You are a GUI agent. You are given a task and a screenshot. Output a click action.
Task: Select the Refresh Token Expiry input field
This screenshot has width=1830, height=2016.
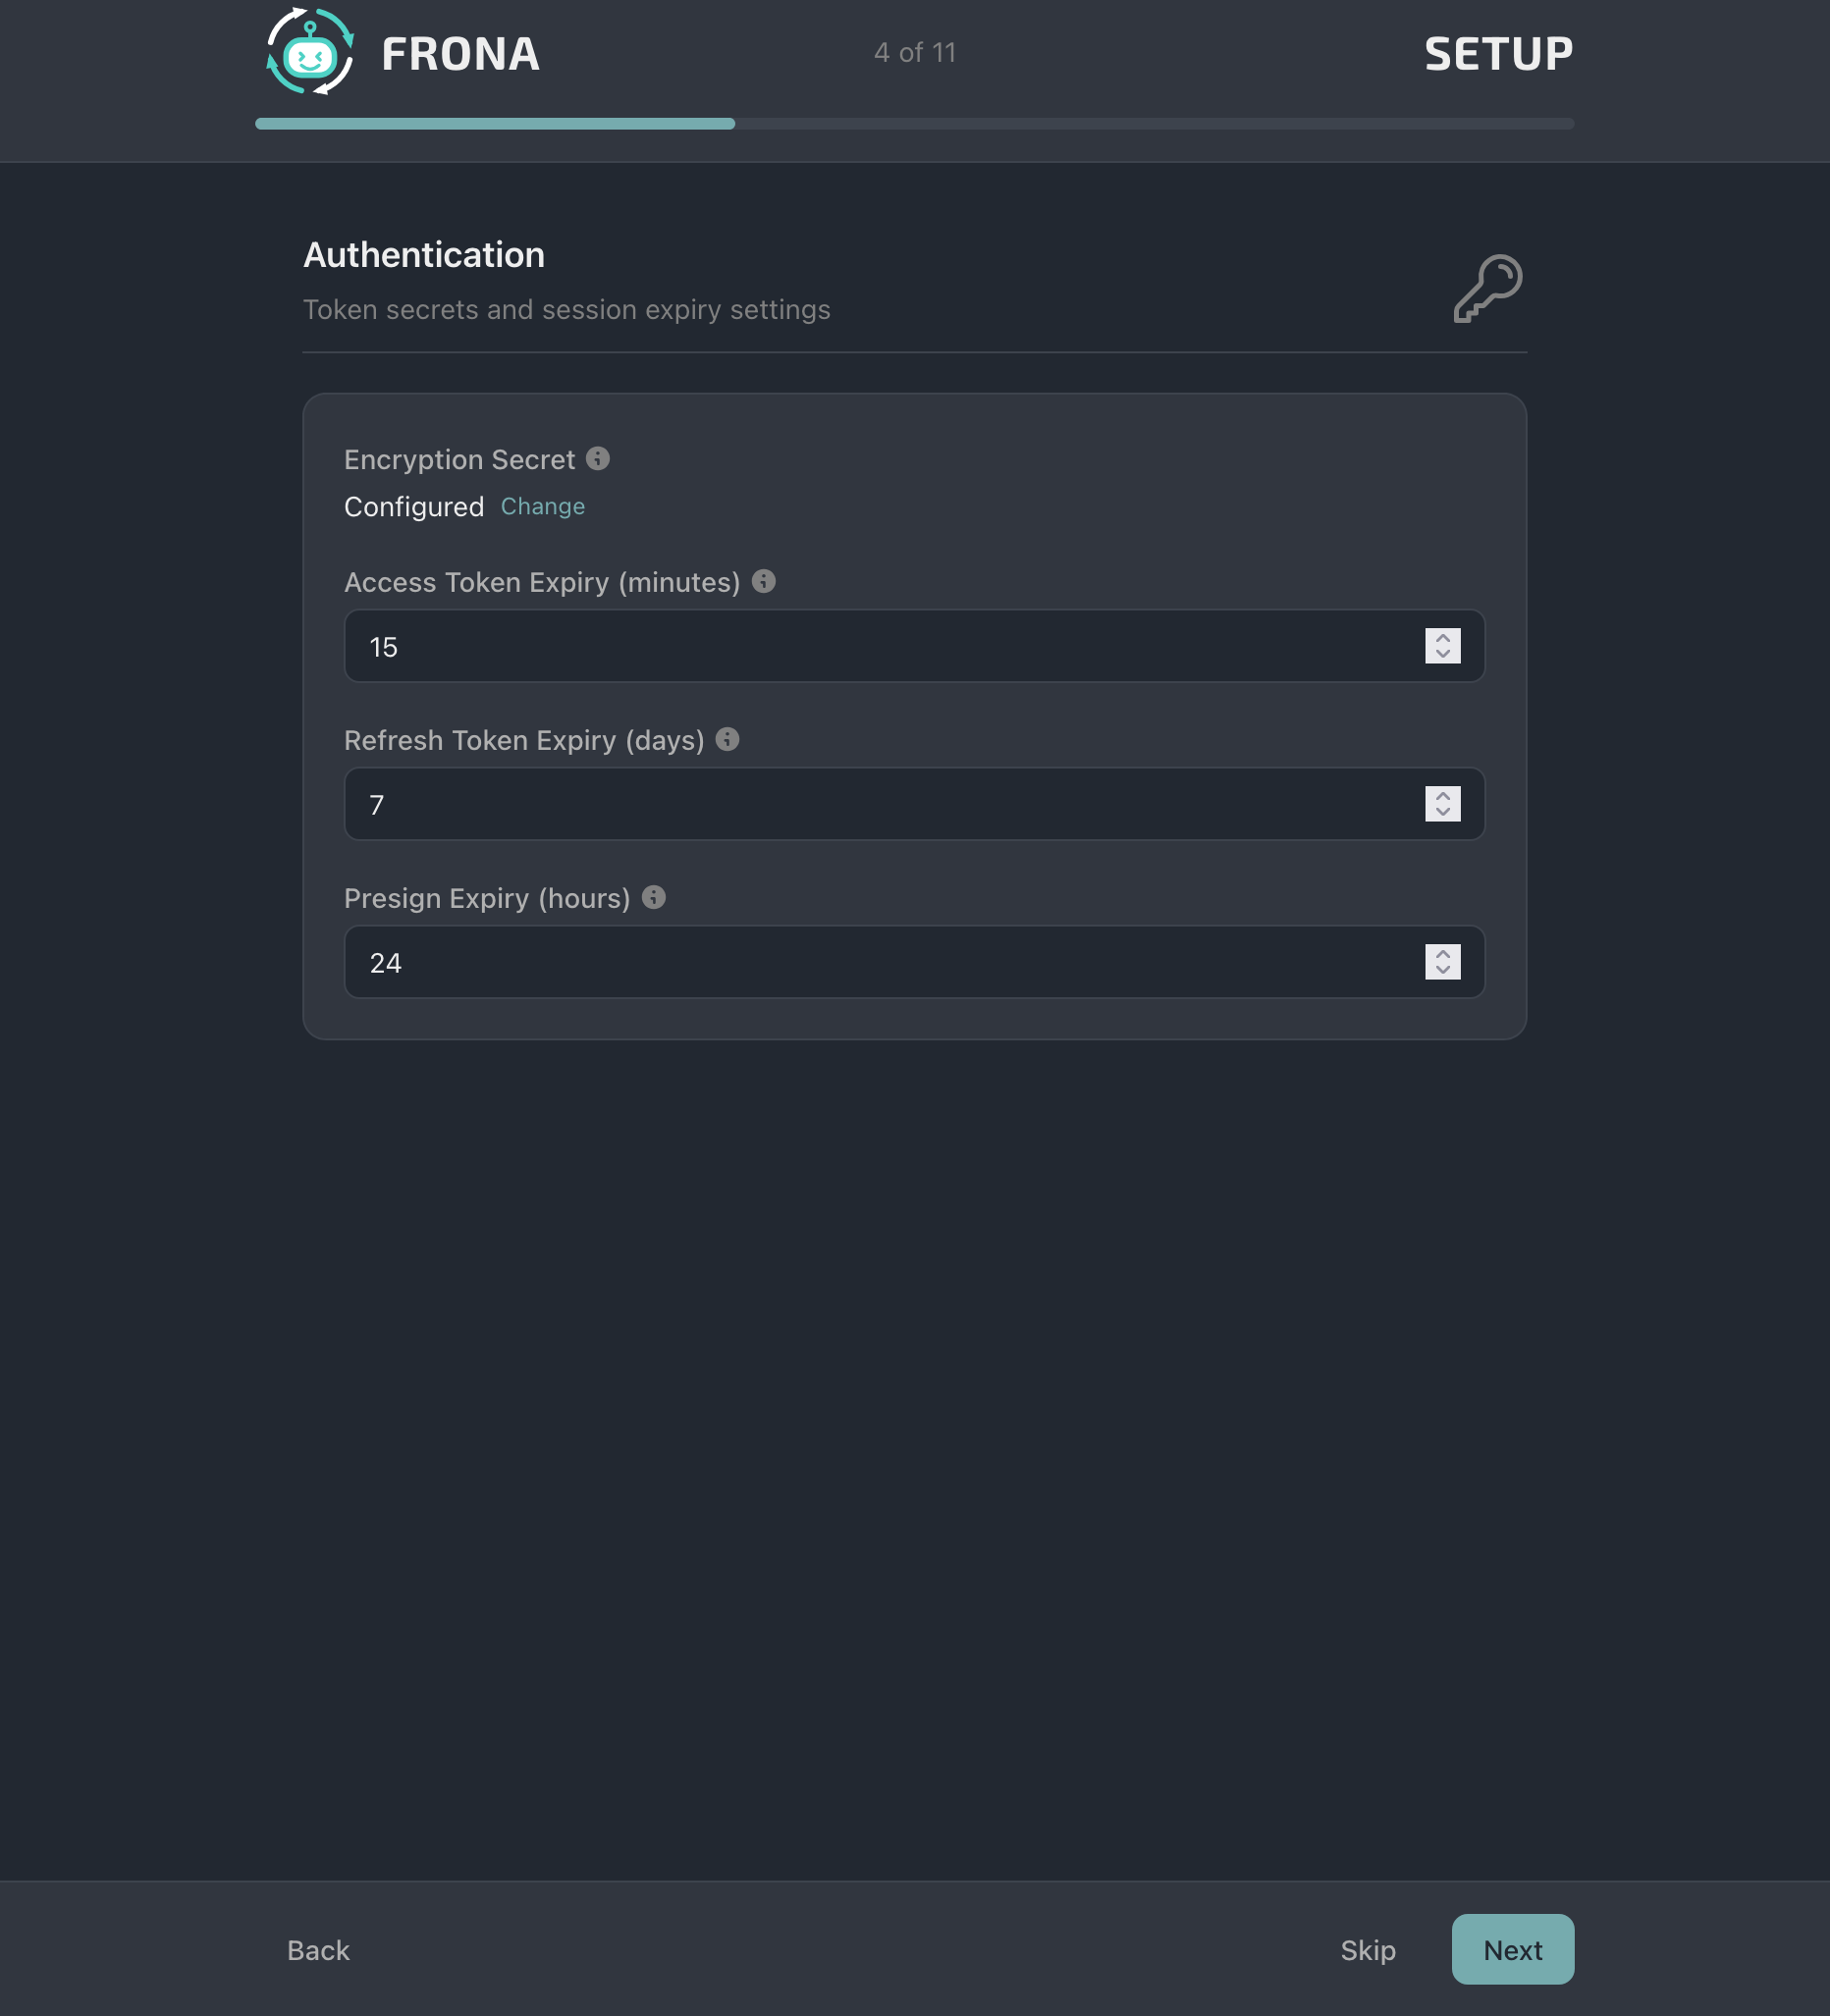[x=900, y=803]
